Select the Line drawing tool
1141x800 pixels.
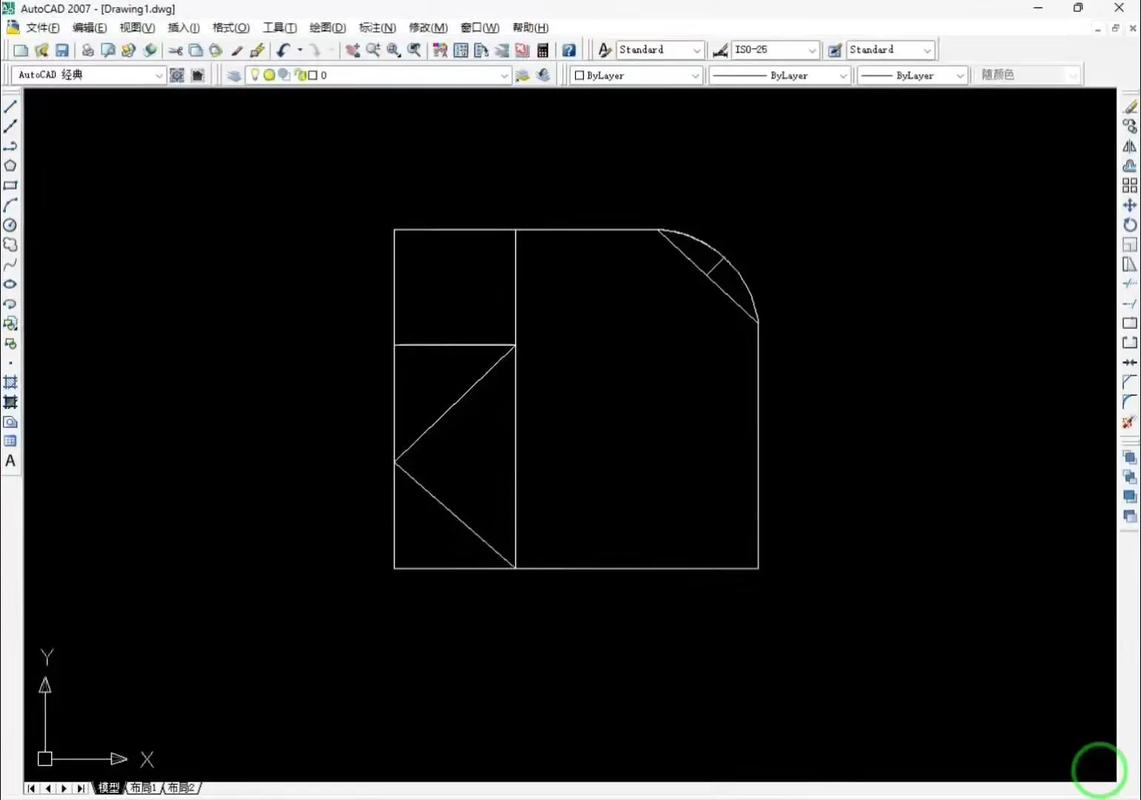pyautogui.click(x=10, y=107)
